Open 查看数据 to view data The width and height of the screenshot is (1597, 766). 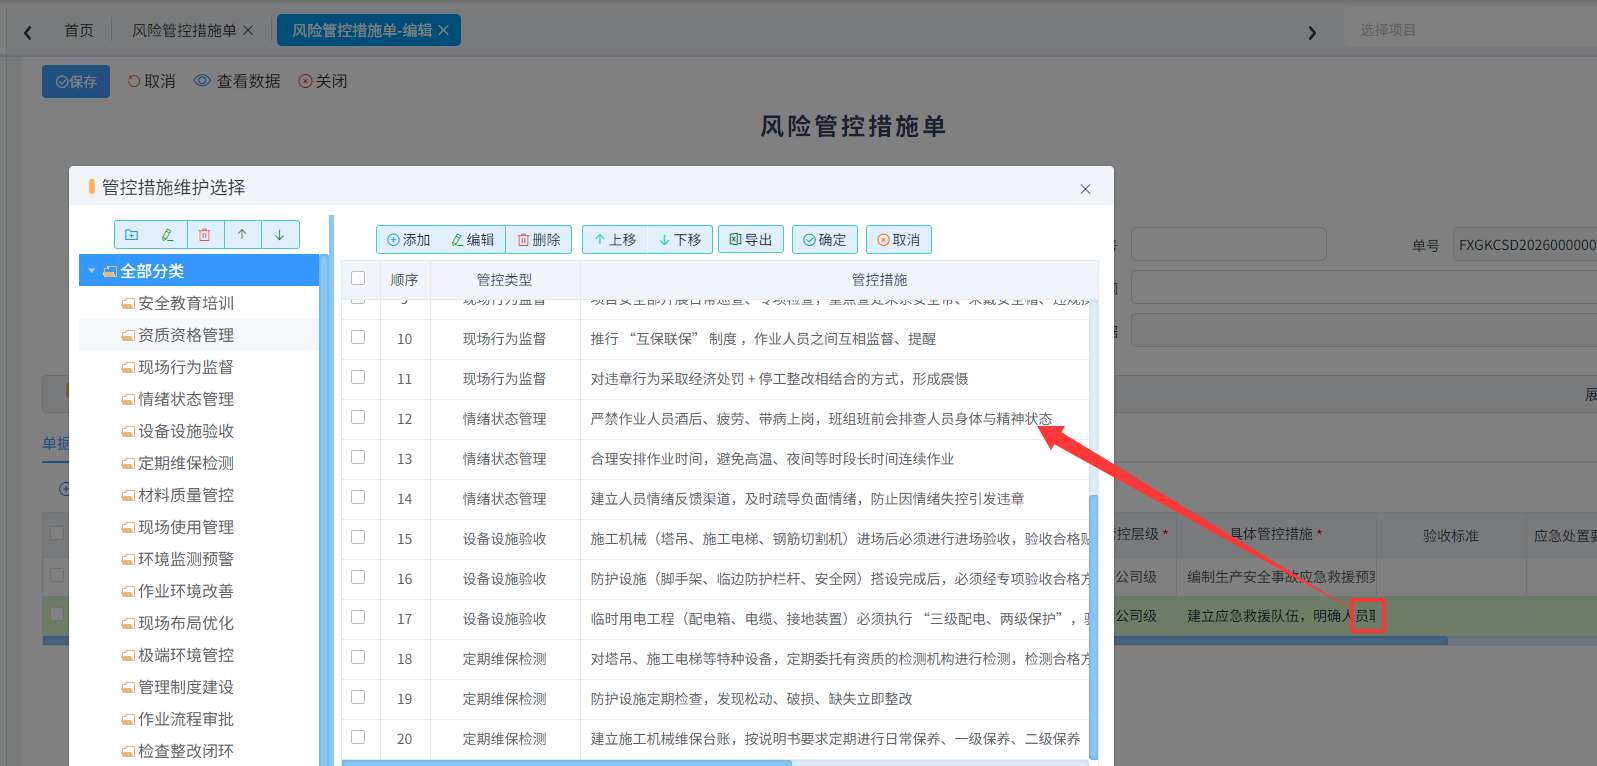[x=237, y=82]
